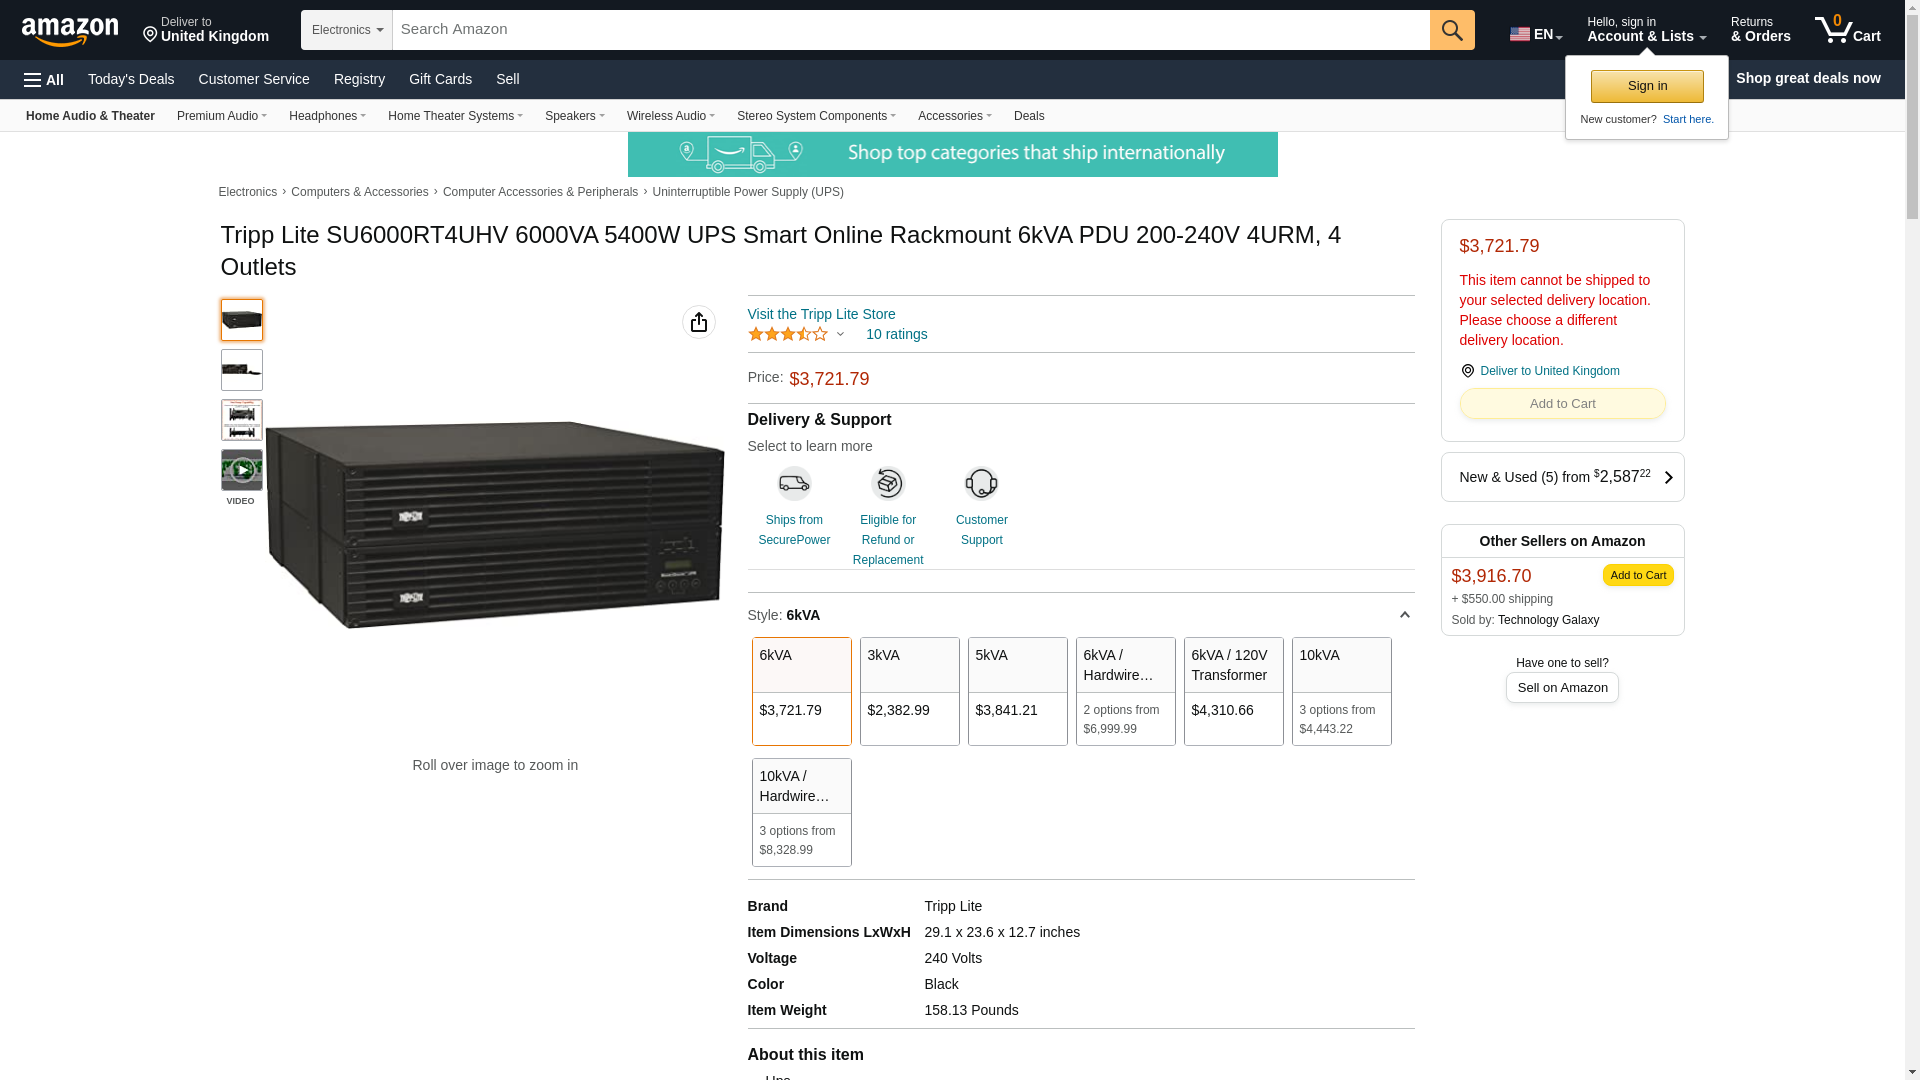Image resolution: width=1920 pixels, height=1080 pixels.
Task: Expand the EN language dropdown
Action: pyautogui.click(x=1536, y=35)
